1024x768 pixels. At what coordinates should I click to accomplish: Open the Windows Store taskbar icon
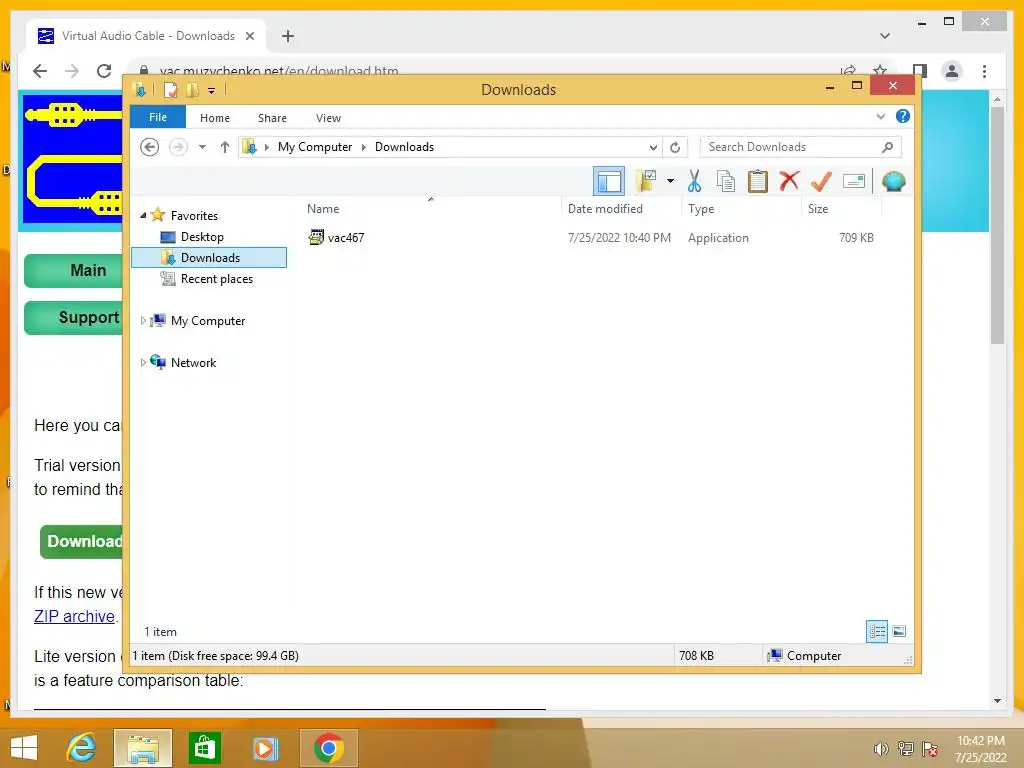pyautogui.click(x=204, y=748)
